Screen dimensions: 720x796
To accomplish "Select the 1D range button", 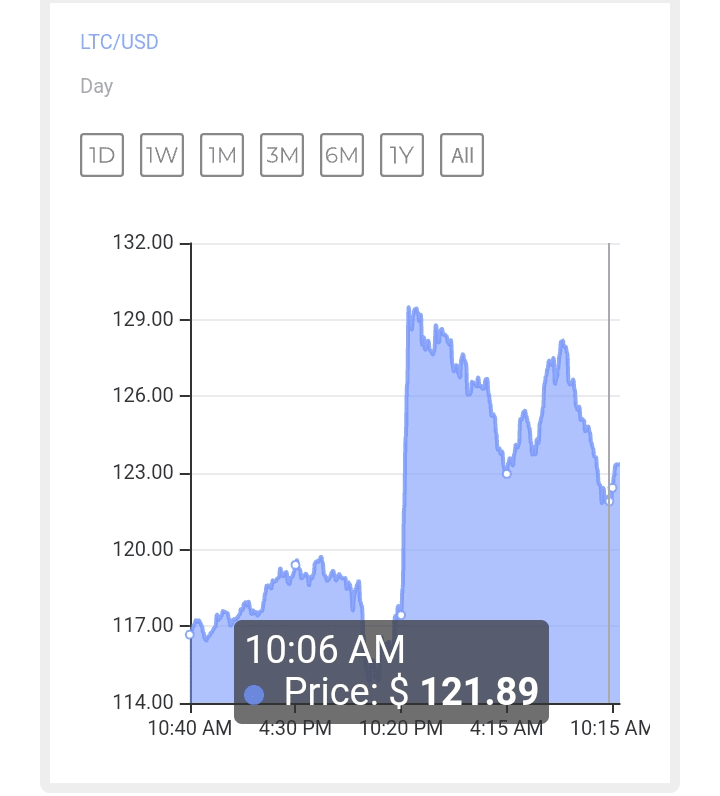I will pos(102,156).
